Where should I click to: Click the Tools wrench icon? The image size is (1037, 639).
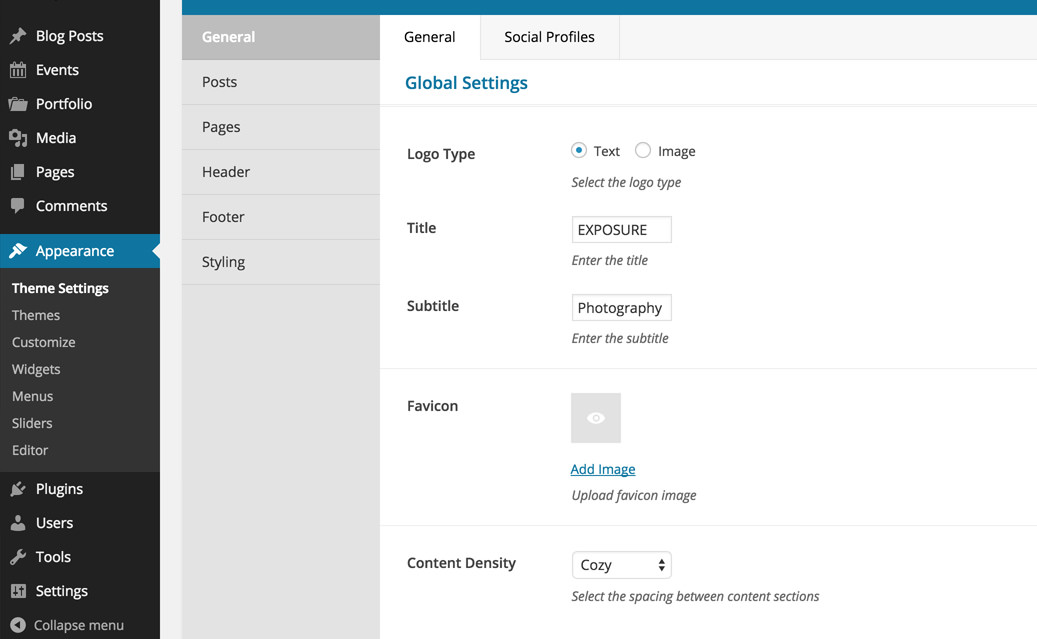coord(18,557)
